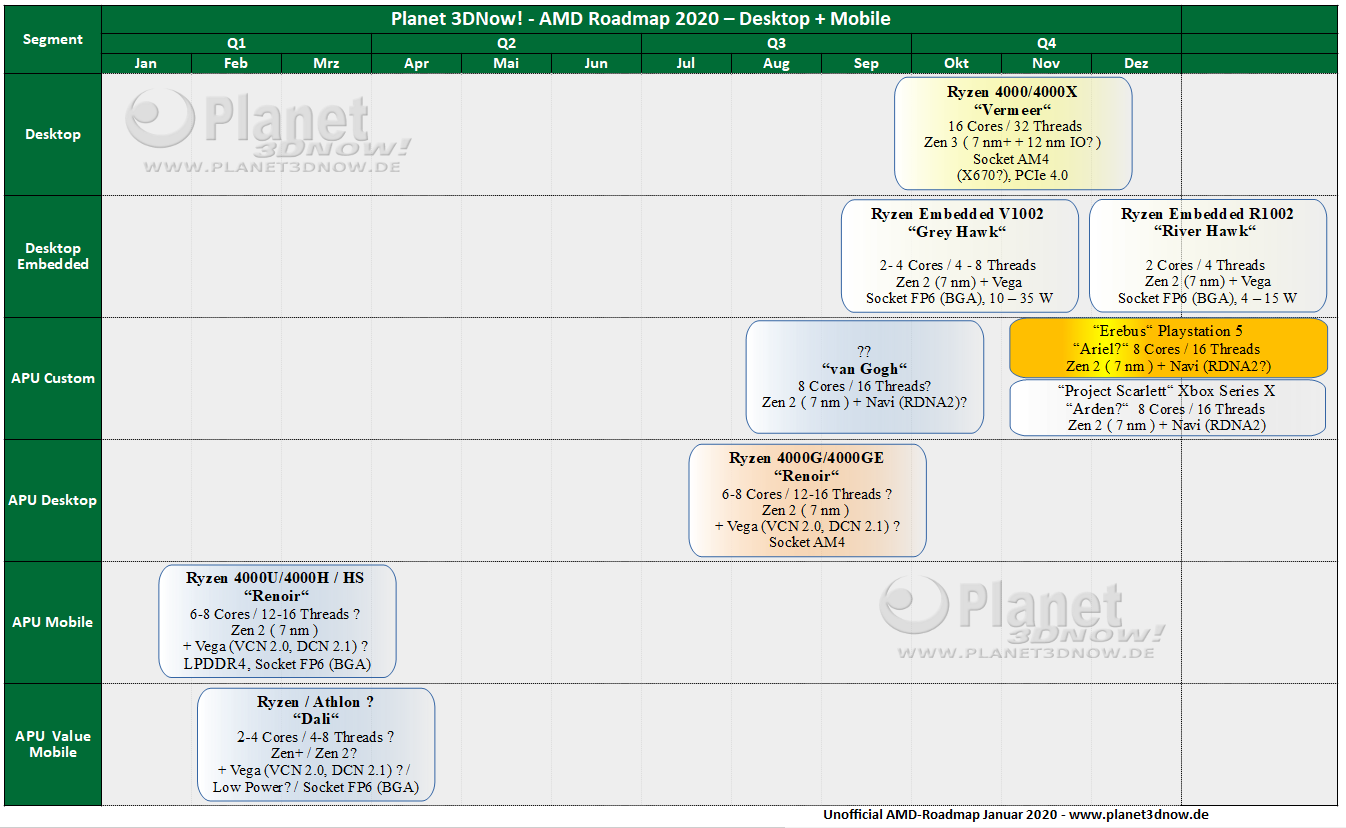
Task: Click the 'Q3' quarter header
Action: pos(776,43)
